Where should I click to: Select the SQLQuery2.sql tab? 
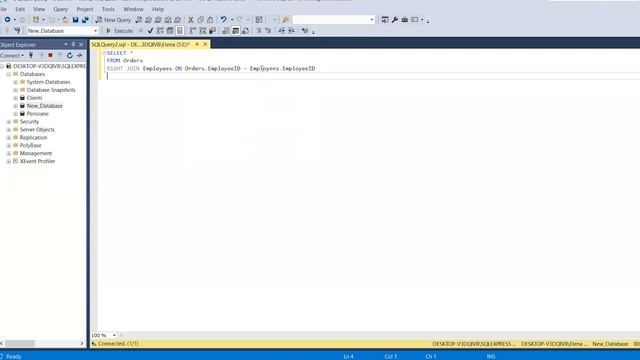click(141, 44)
